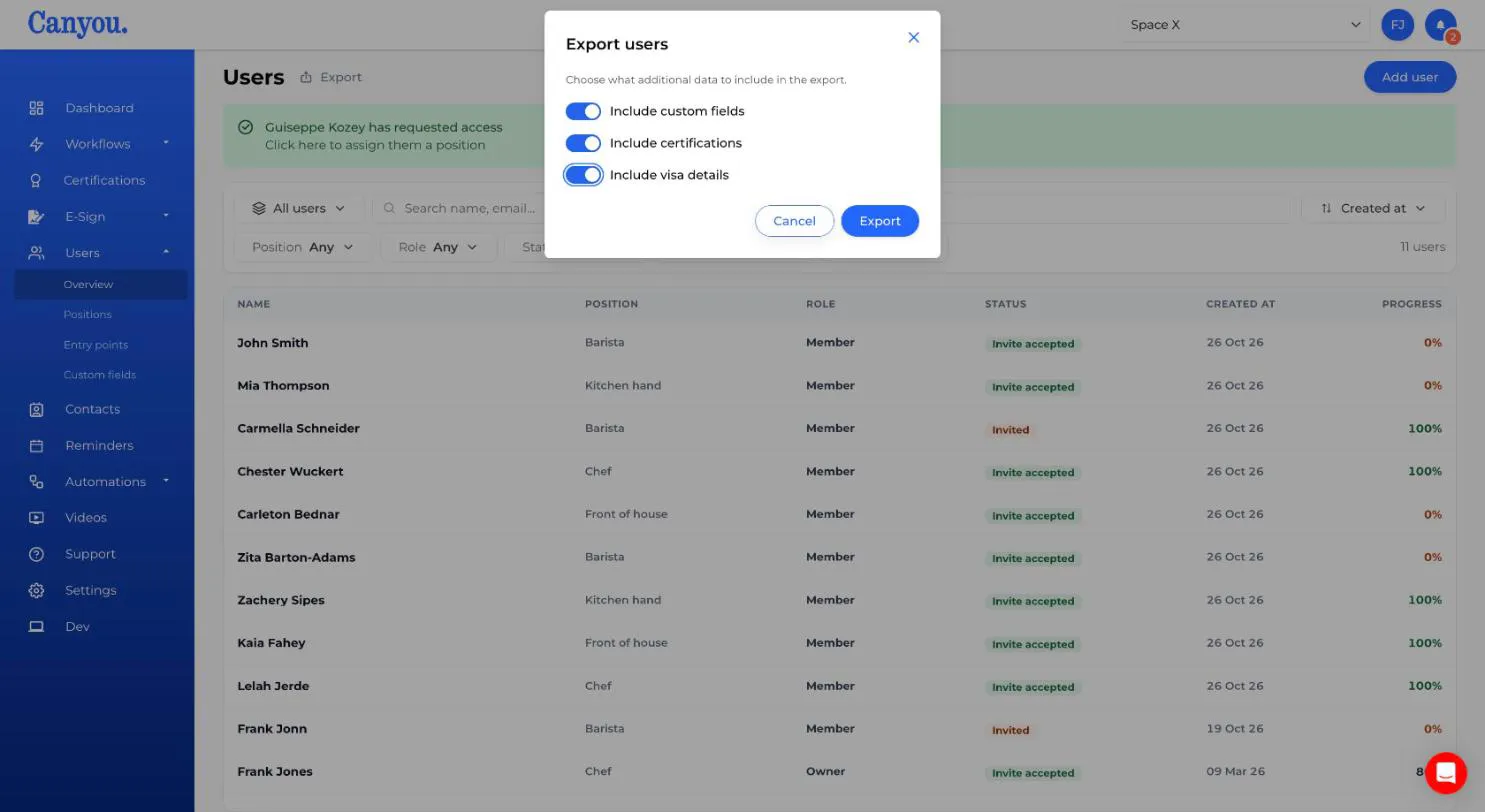Click the Videos play icon

pos(36,518)
